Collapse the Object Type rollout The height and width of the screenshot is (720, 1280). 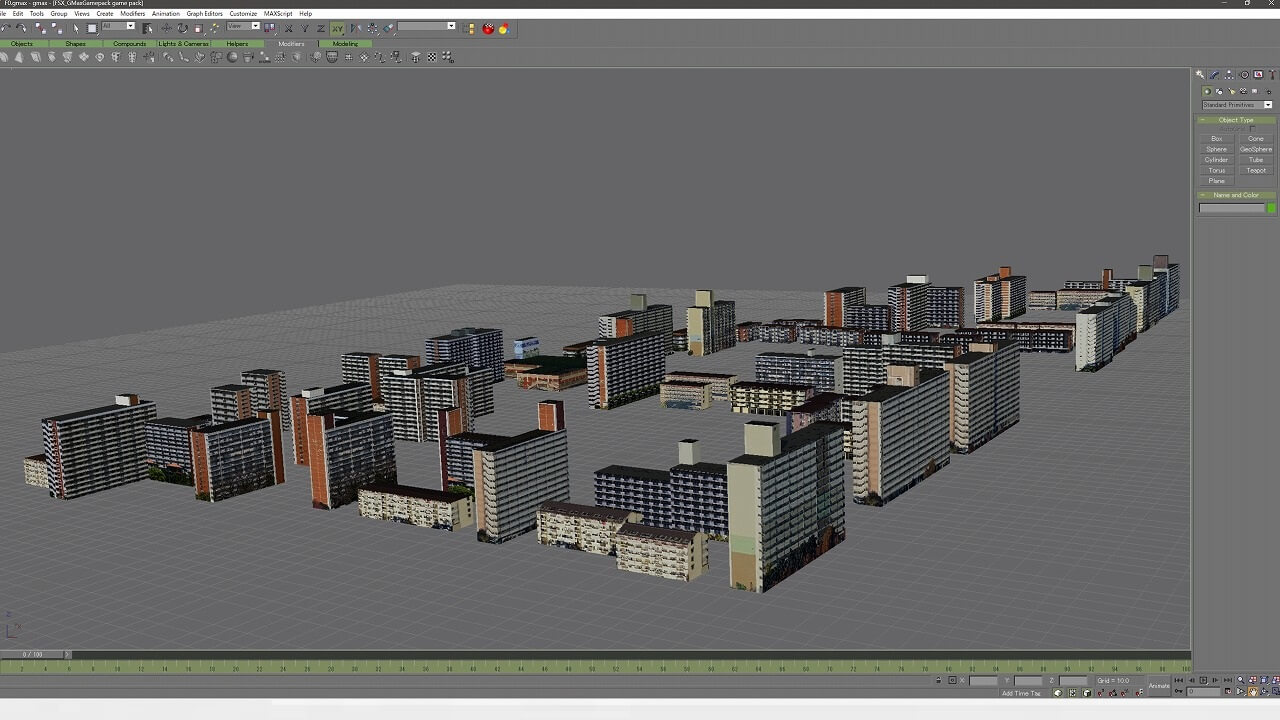pos(1236,120)
